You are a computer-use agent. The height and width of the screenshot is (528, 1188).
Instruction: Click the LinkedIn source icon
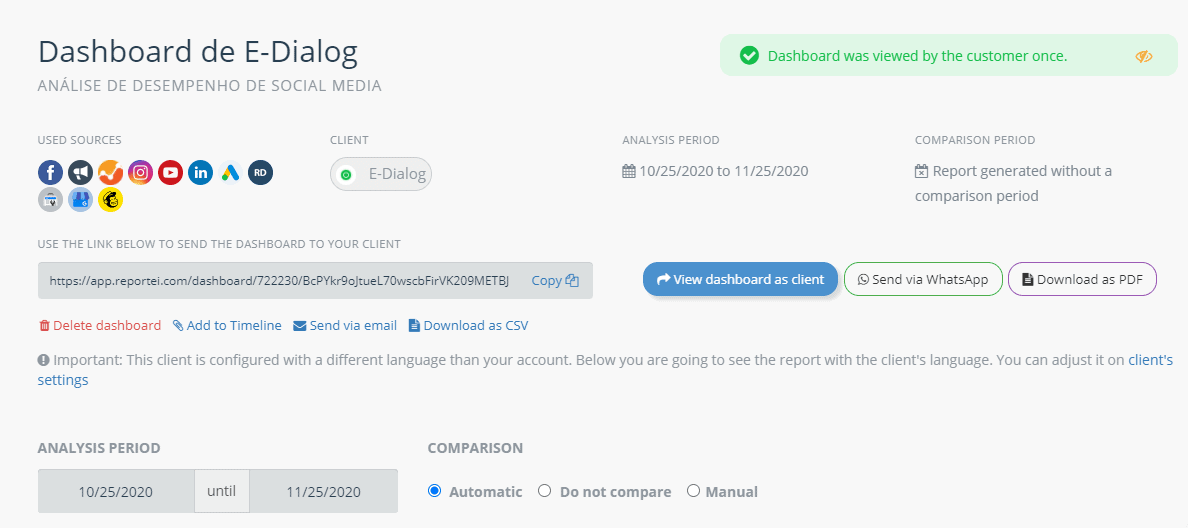pos(201,173)
